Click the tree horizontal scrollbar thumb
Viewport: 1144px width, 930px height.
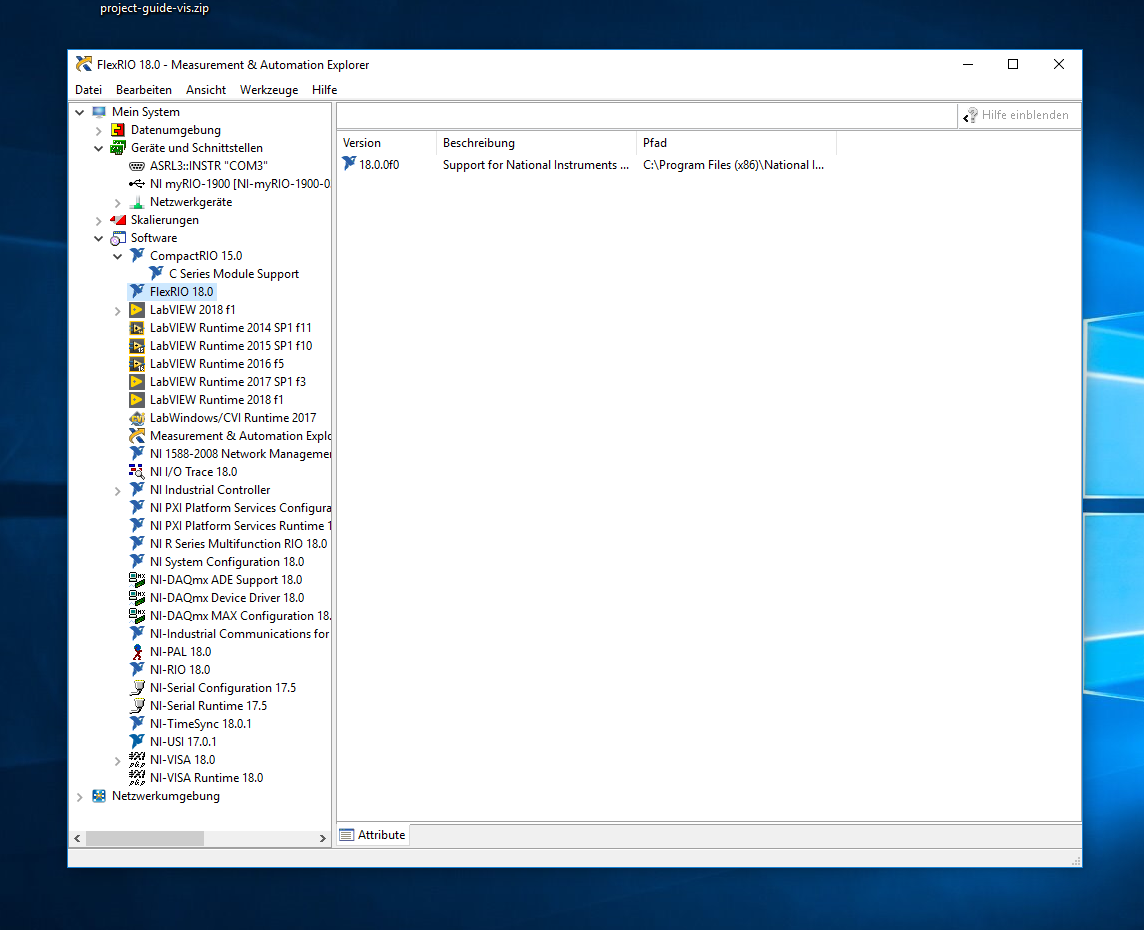(145, 839)
